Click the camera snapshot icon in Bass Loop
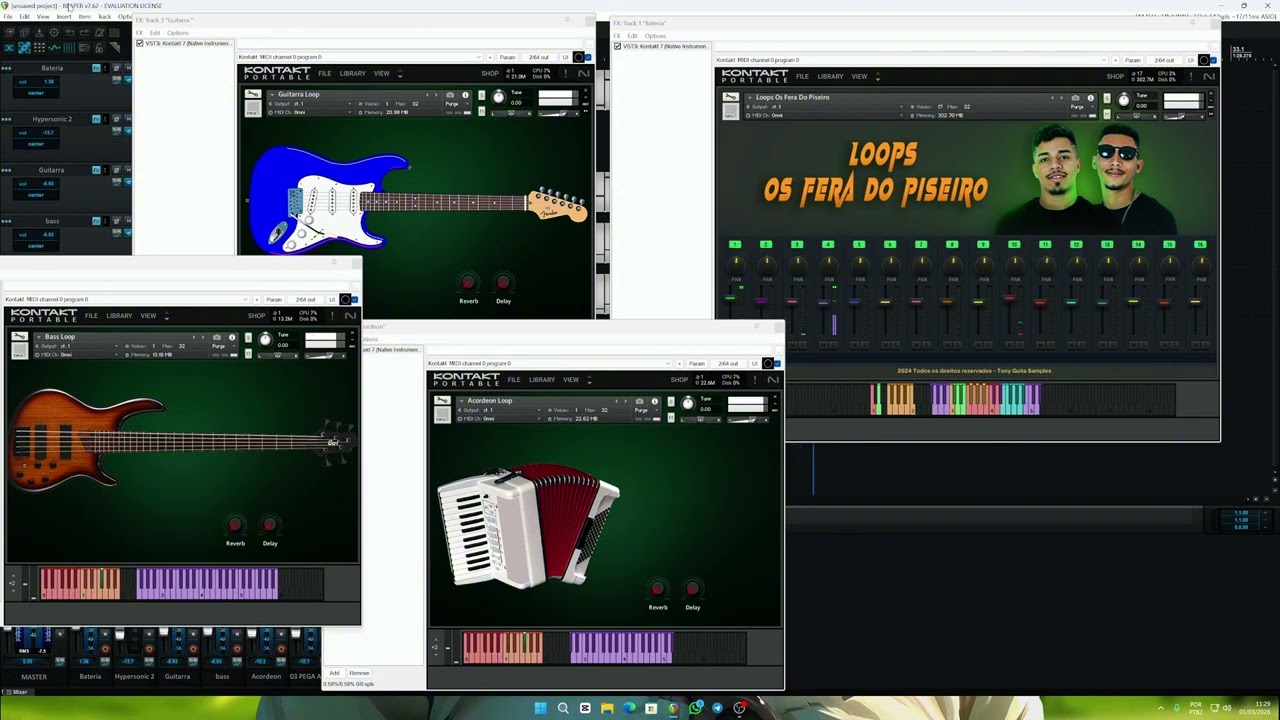 coord(217,337)
